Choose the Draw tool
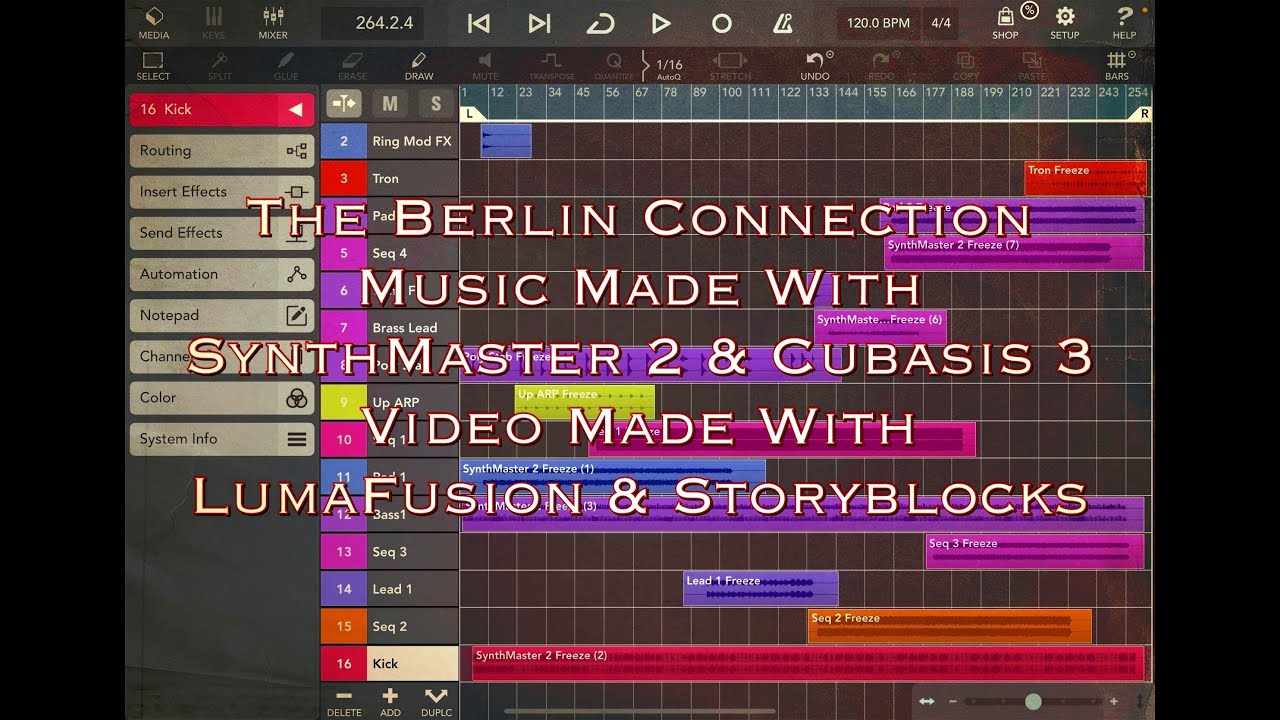This screenshot has height=720, width=1280. tap(419, 66)
